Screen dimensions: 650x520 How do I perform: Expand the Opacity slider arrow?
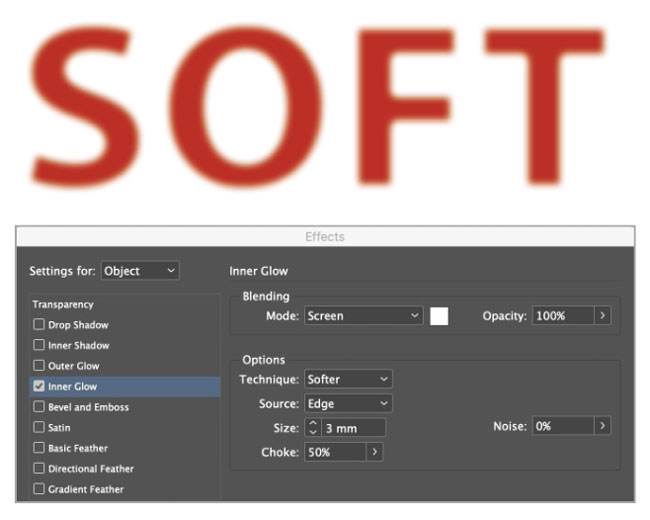point(602,316)
